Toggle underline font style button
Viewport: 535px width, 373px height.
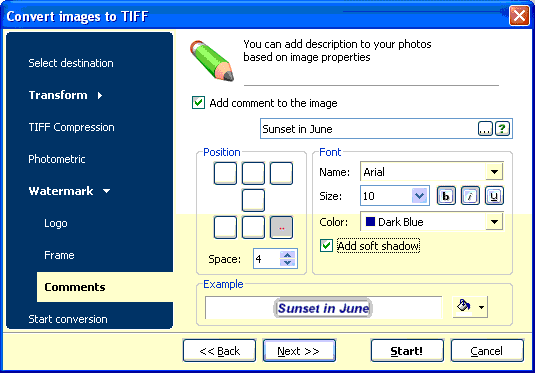point(494,196)
